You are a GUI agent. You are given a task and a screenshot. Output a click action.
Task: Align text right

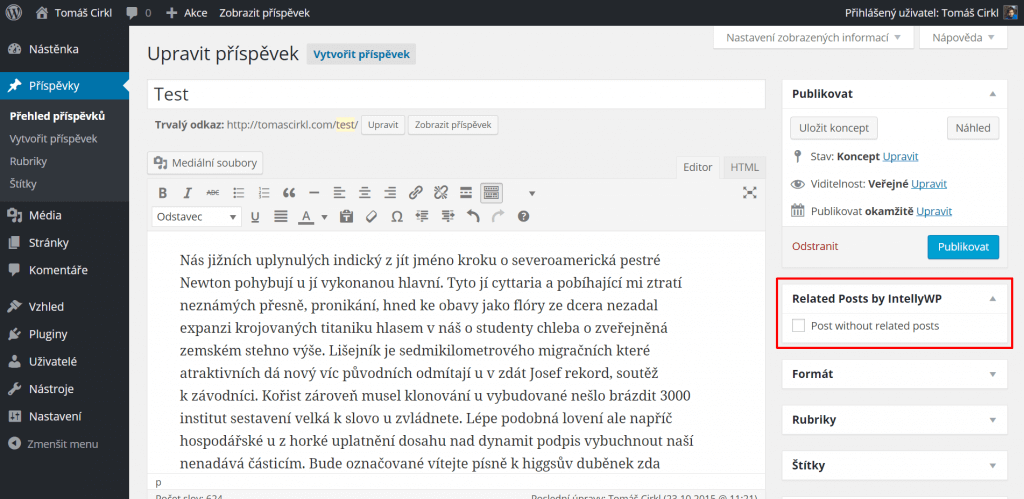(x=390, y=193)
